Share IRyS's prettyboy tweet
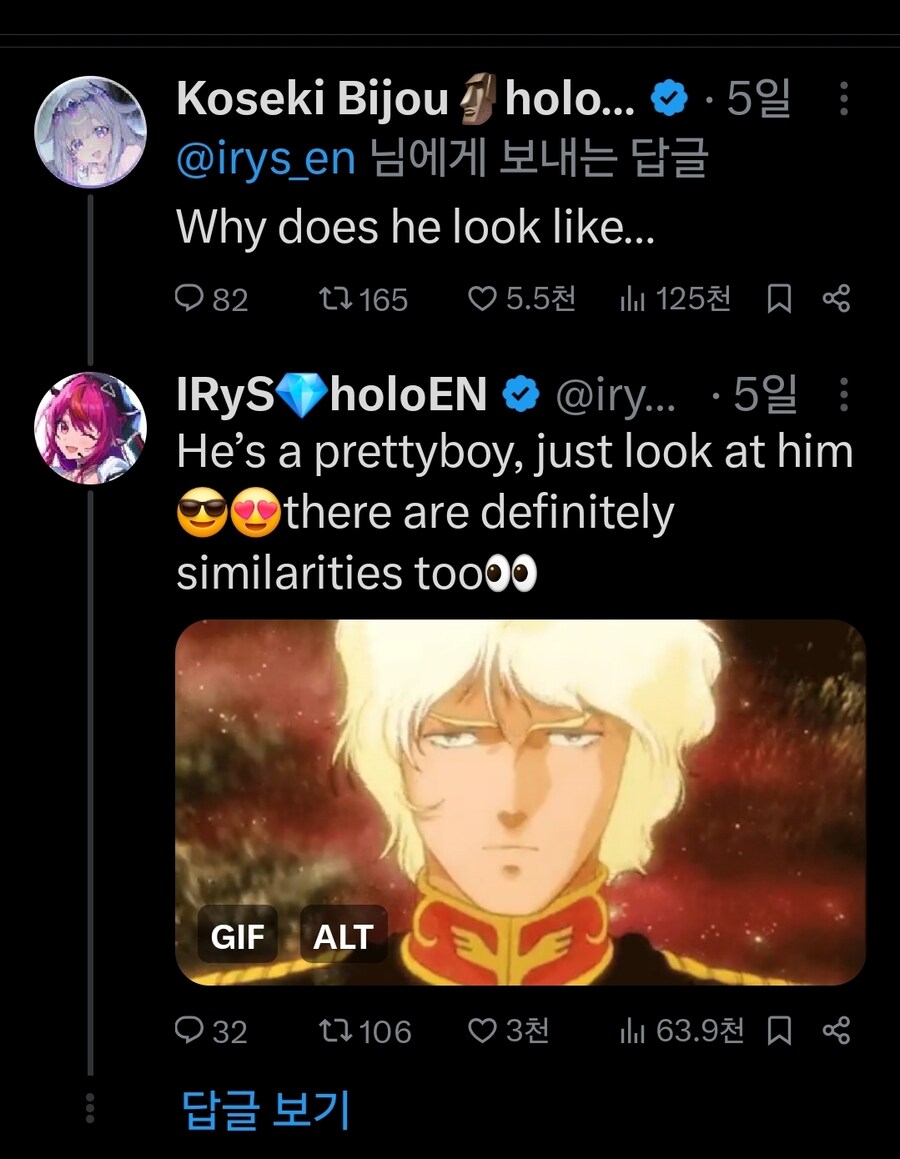The width and height of the screenshot is (900, 1159). [836, 1030]
